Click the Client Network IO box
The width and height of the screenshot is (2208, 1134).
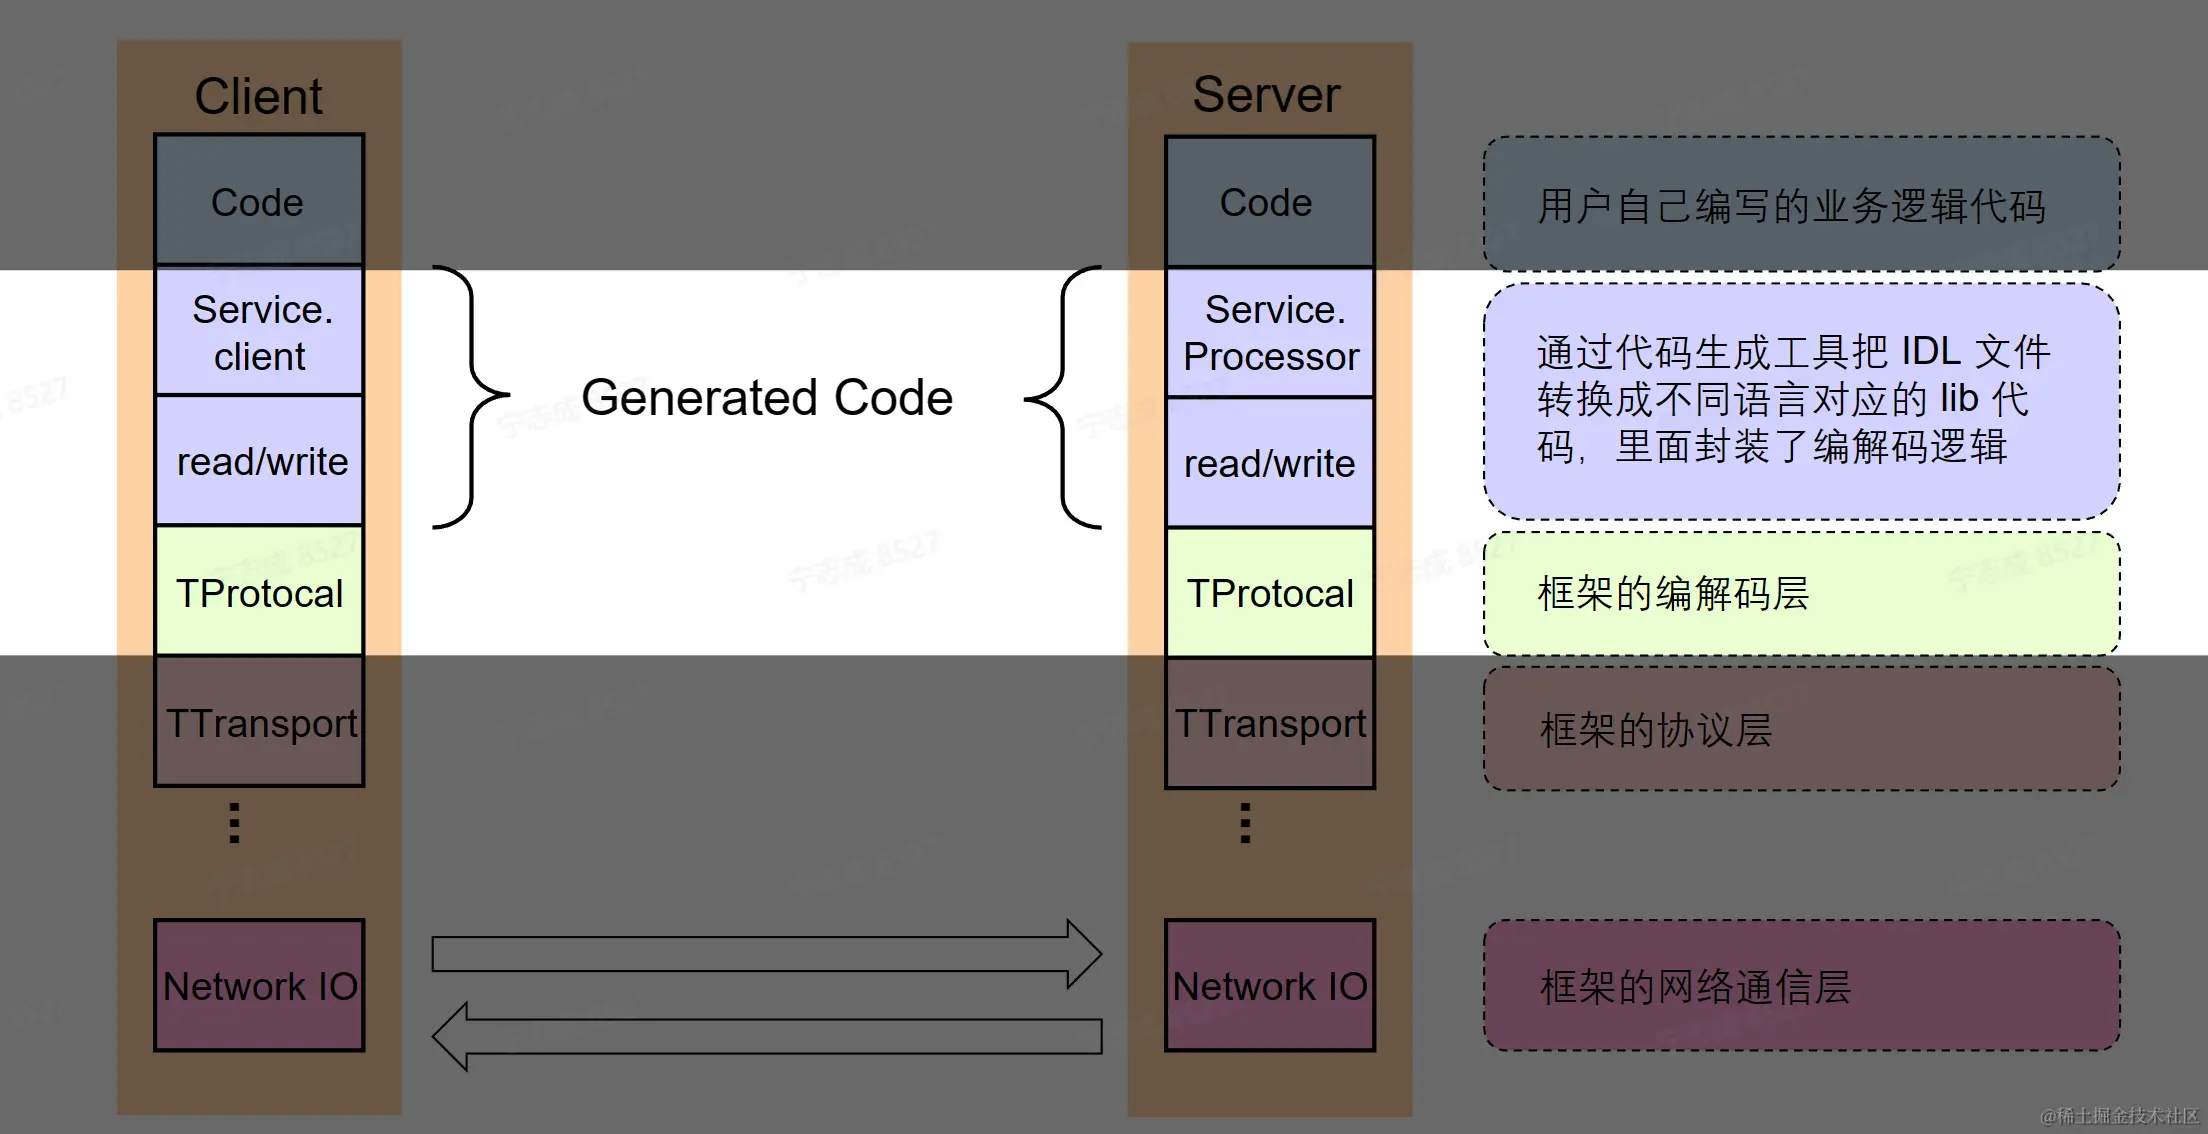point(259,985)
